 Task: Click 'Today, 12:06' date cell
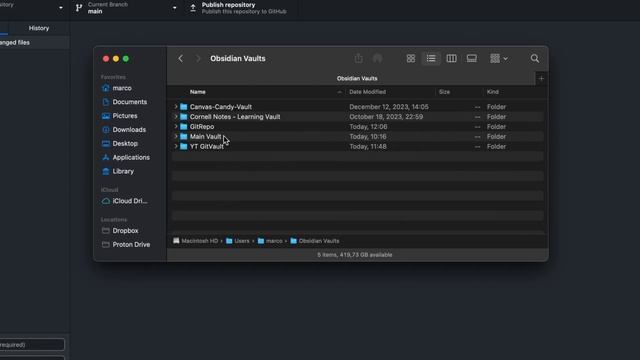click(368, 127)
